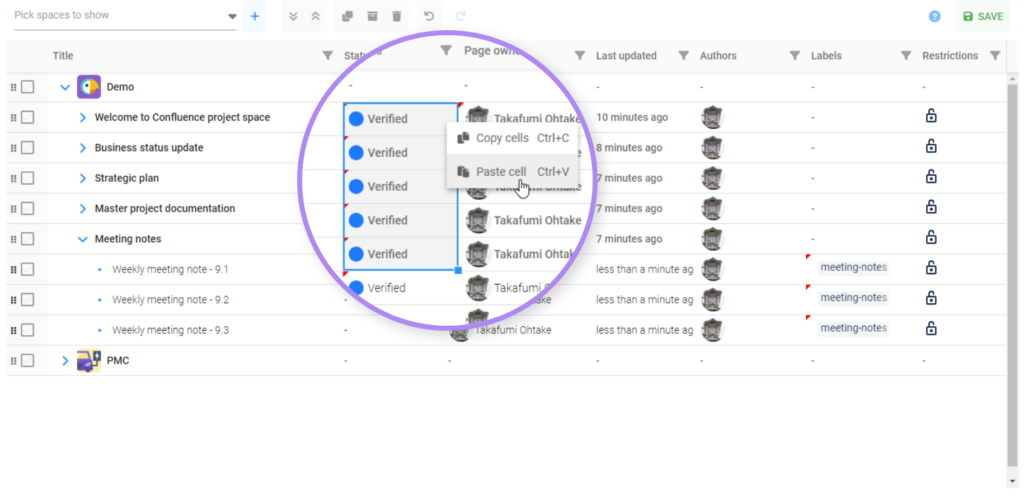
Task: Tick checkbox for Master project documentation
Action: click(x=27, y=208)
